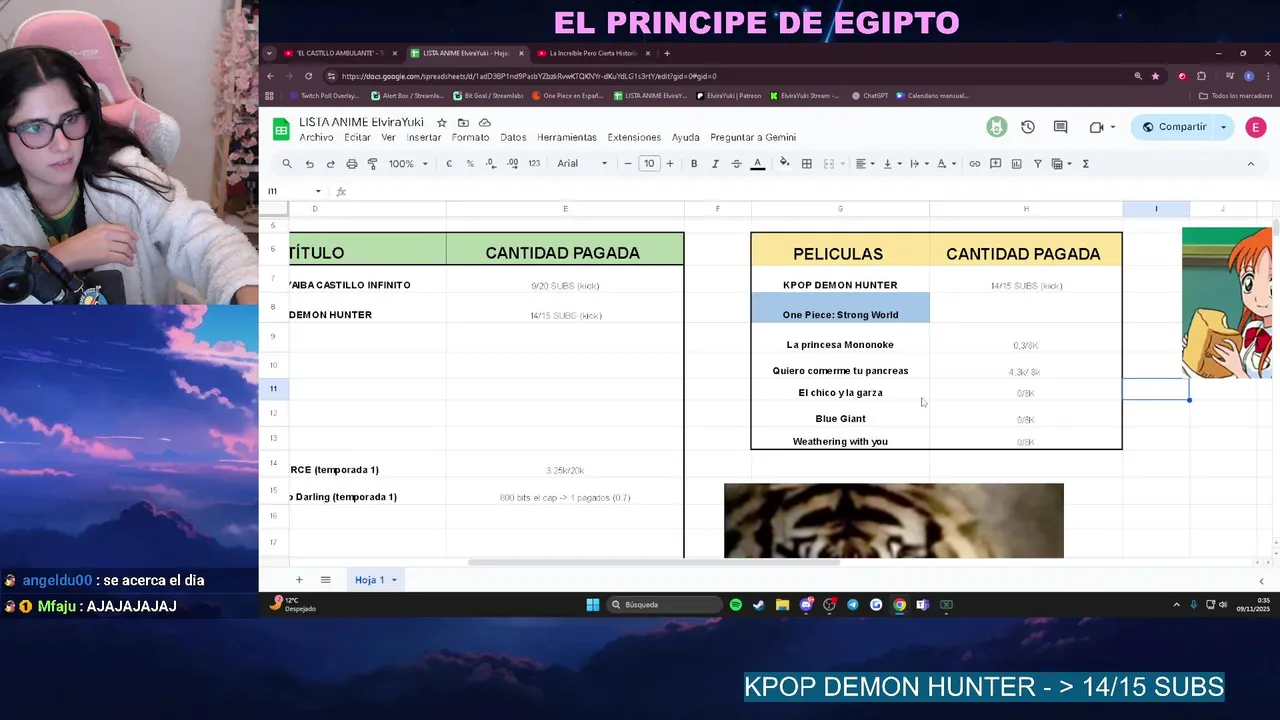Undo the last action
1280x720 pixels.
tap(309, 164)
